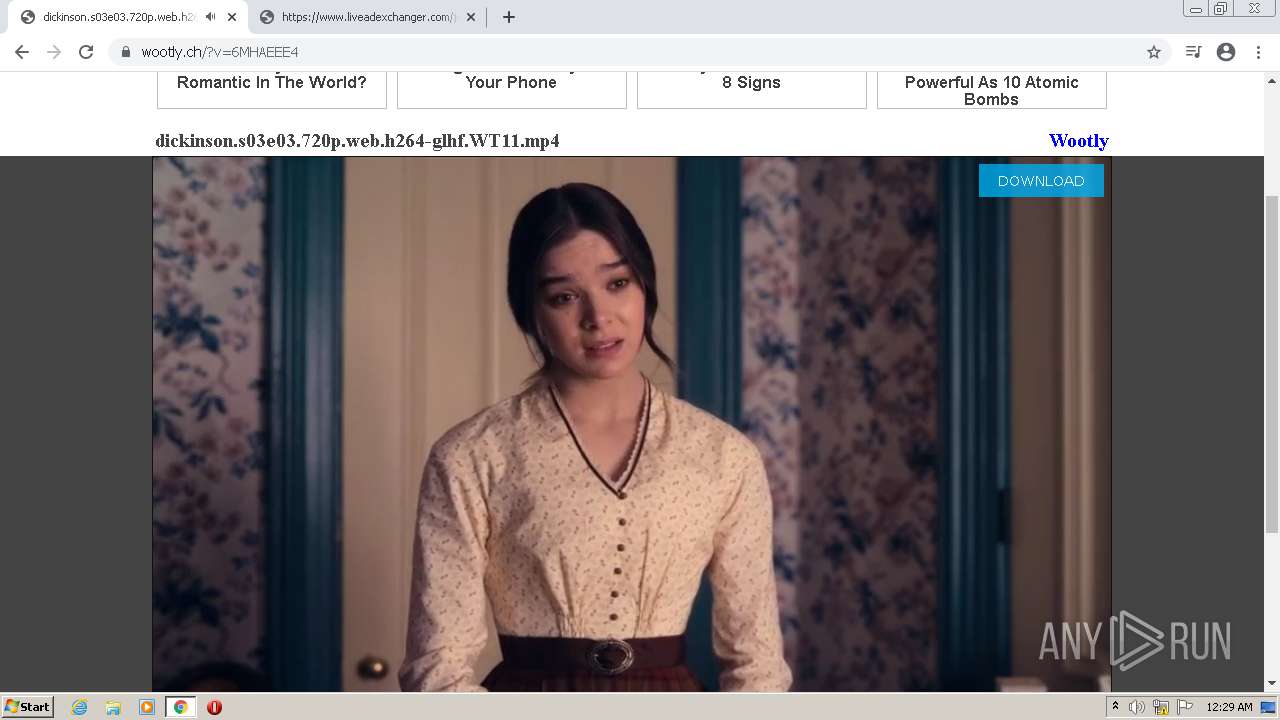This screenshot has width=1280, height=720.
Task: Click the video file title text
Action: click(x=357, y=141)
